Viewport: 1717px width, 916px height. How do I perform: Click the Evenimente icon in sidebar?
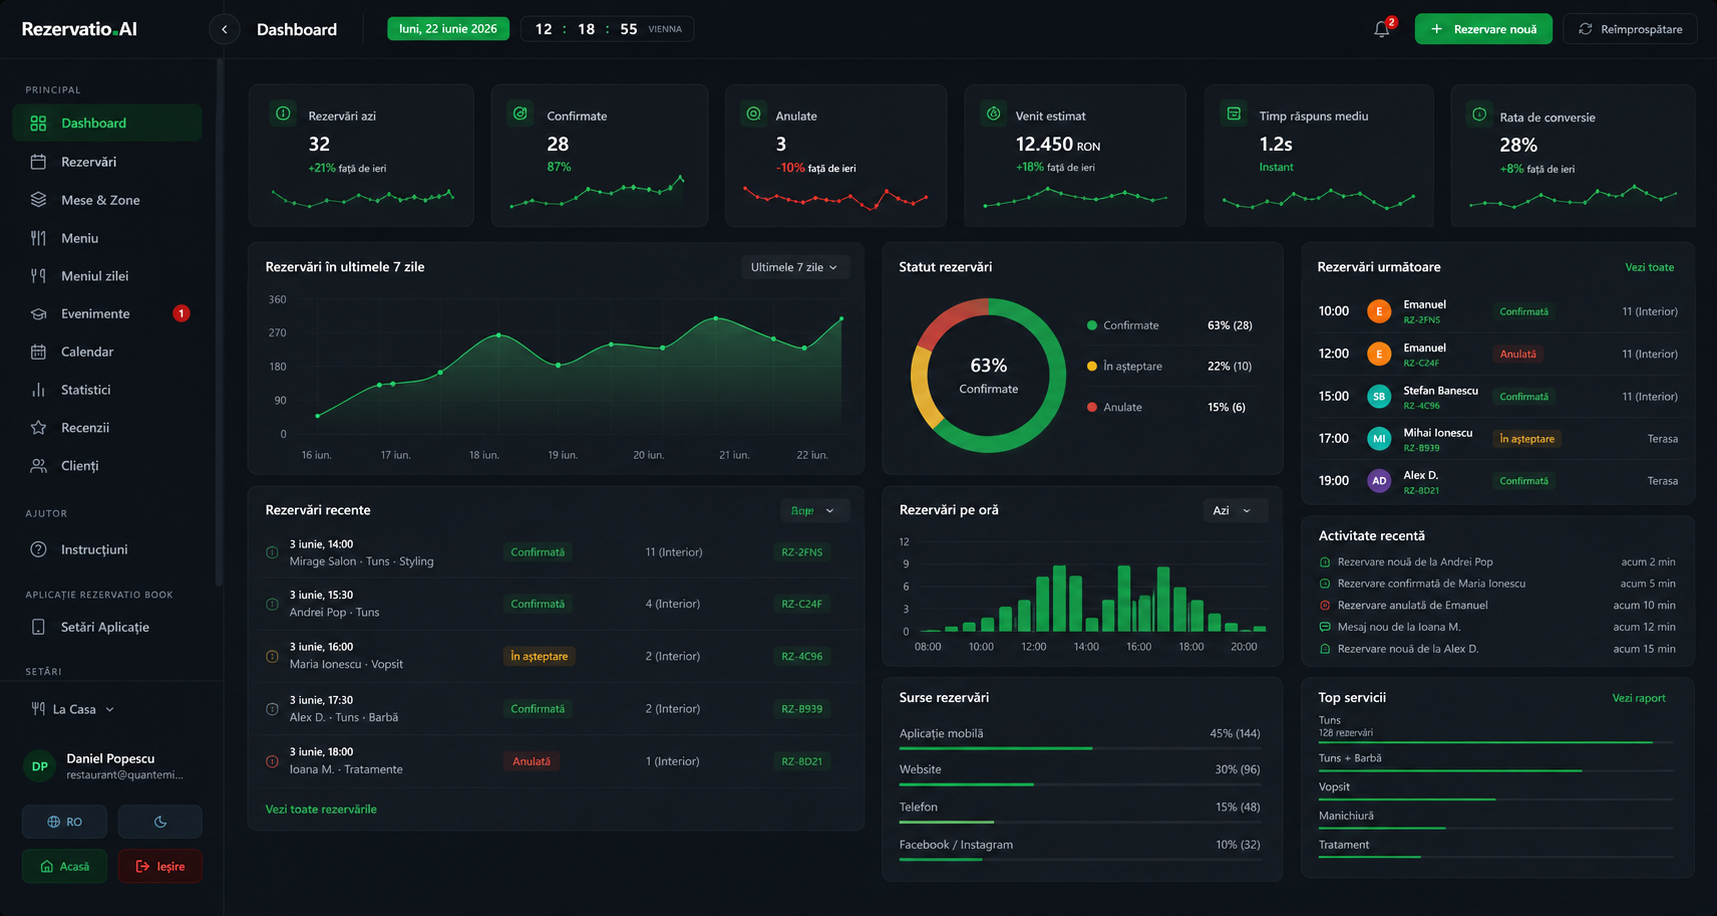(x=38, y=313)
